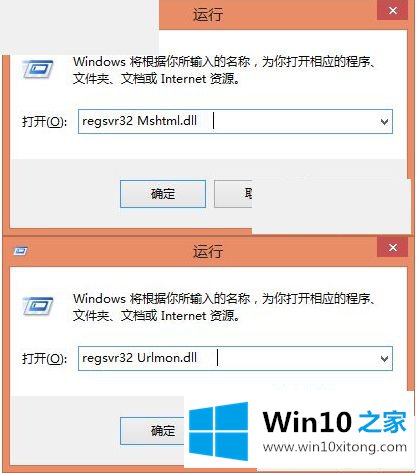
Task: Visit the www.win10xitong.com link
Action: pos(335,447)
